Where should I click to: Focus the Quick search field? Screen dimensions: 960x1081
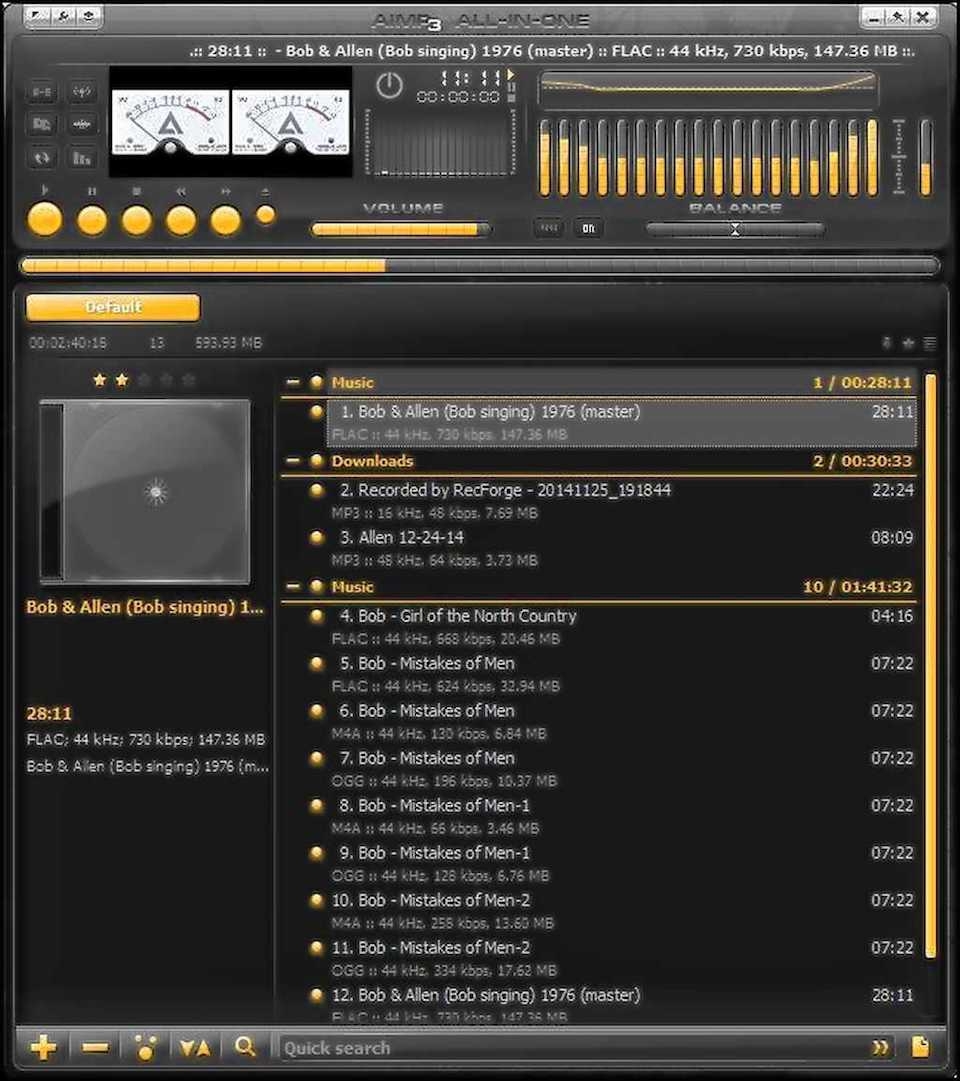pyautogui.click(x=572, y=1048)
